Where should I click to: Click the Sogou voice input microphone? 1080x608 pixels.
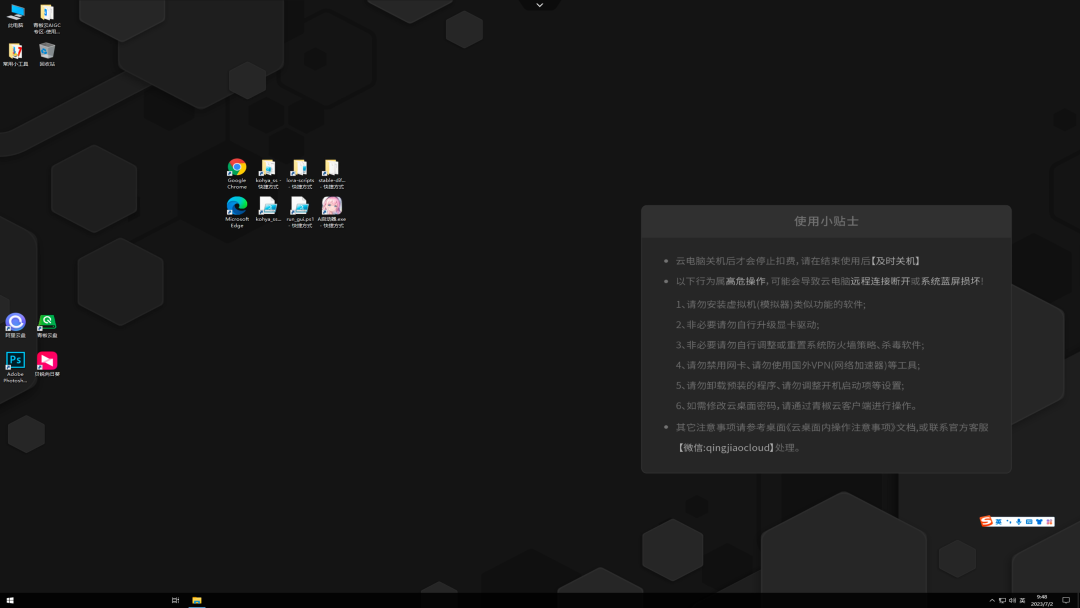point(1019,521)
